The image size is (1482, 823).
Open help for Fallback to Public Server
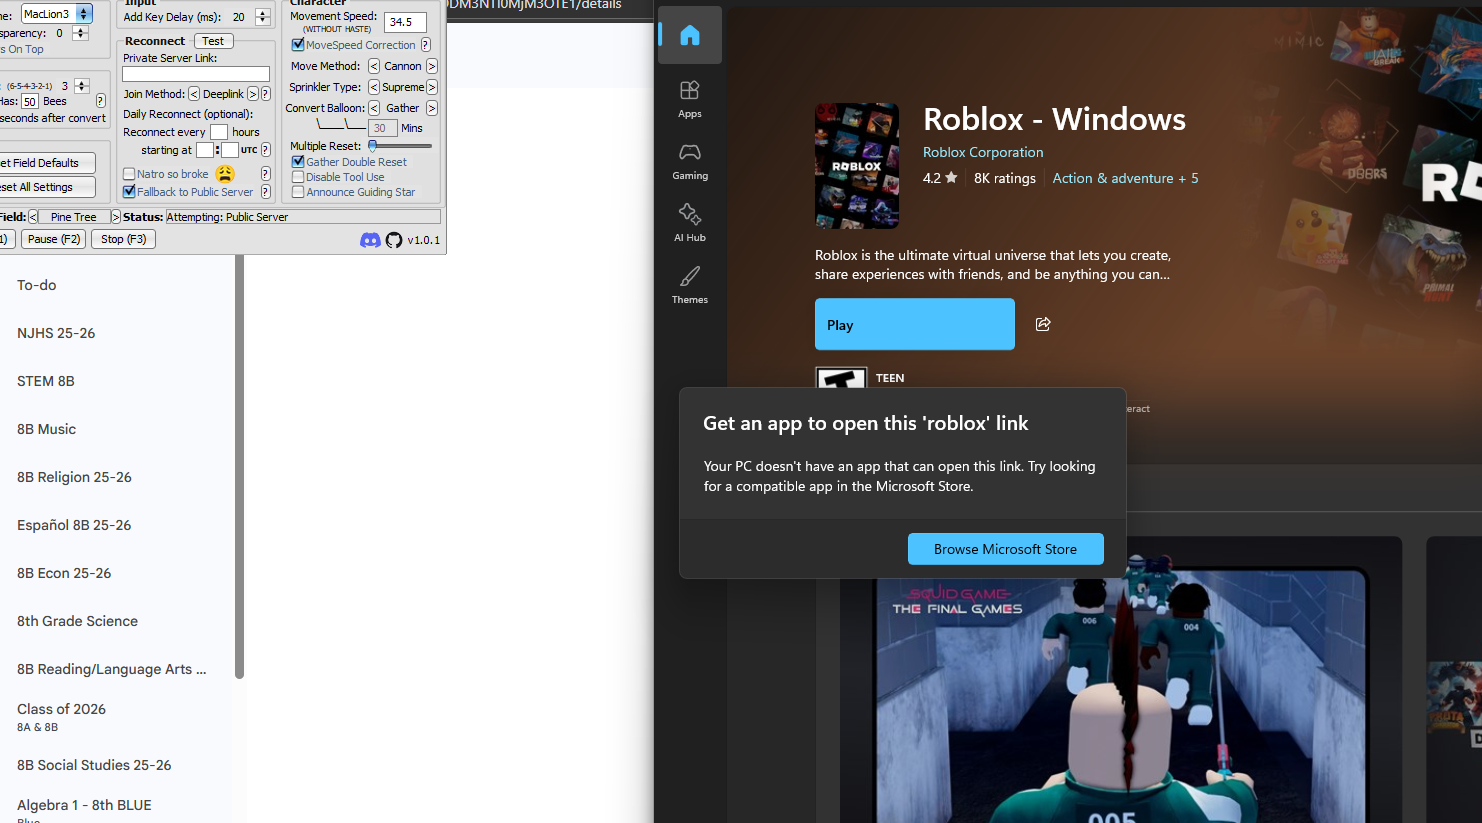[265, 192]
